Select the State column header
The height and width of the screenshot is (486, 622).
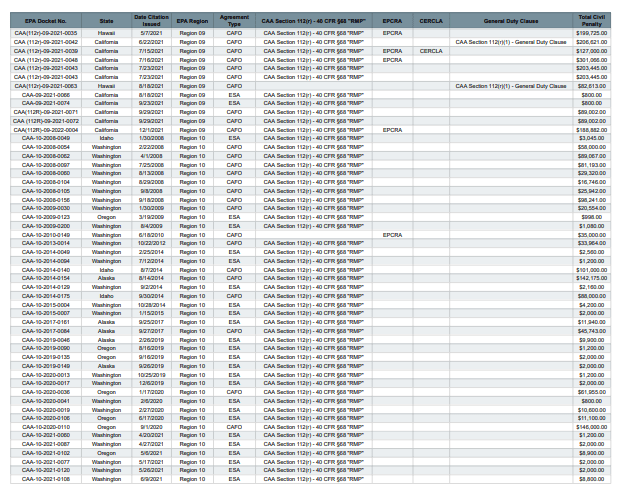coord(107,19)
